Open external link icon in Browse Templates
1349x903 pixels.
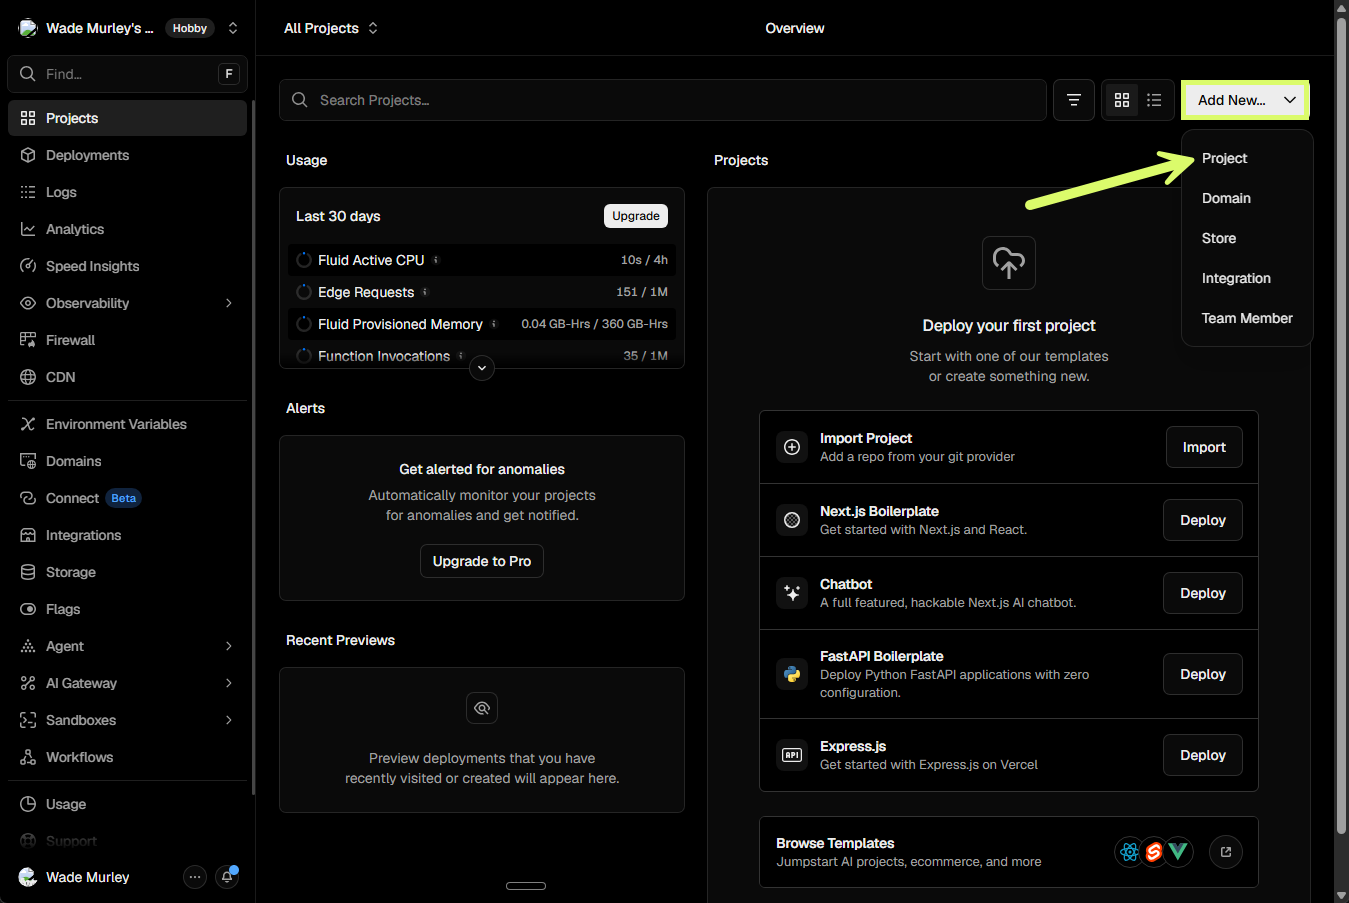click(x=1226, y=852)
